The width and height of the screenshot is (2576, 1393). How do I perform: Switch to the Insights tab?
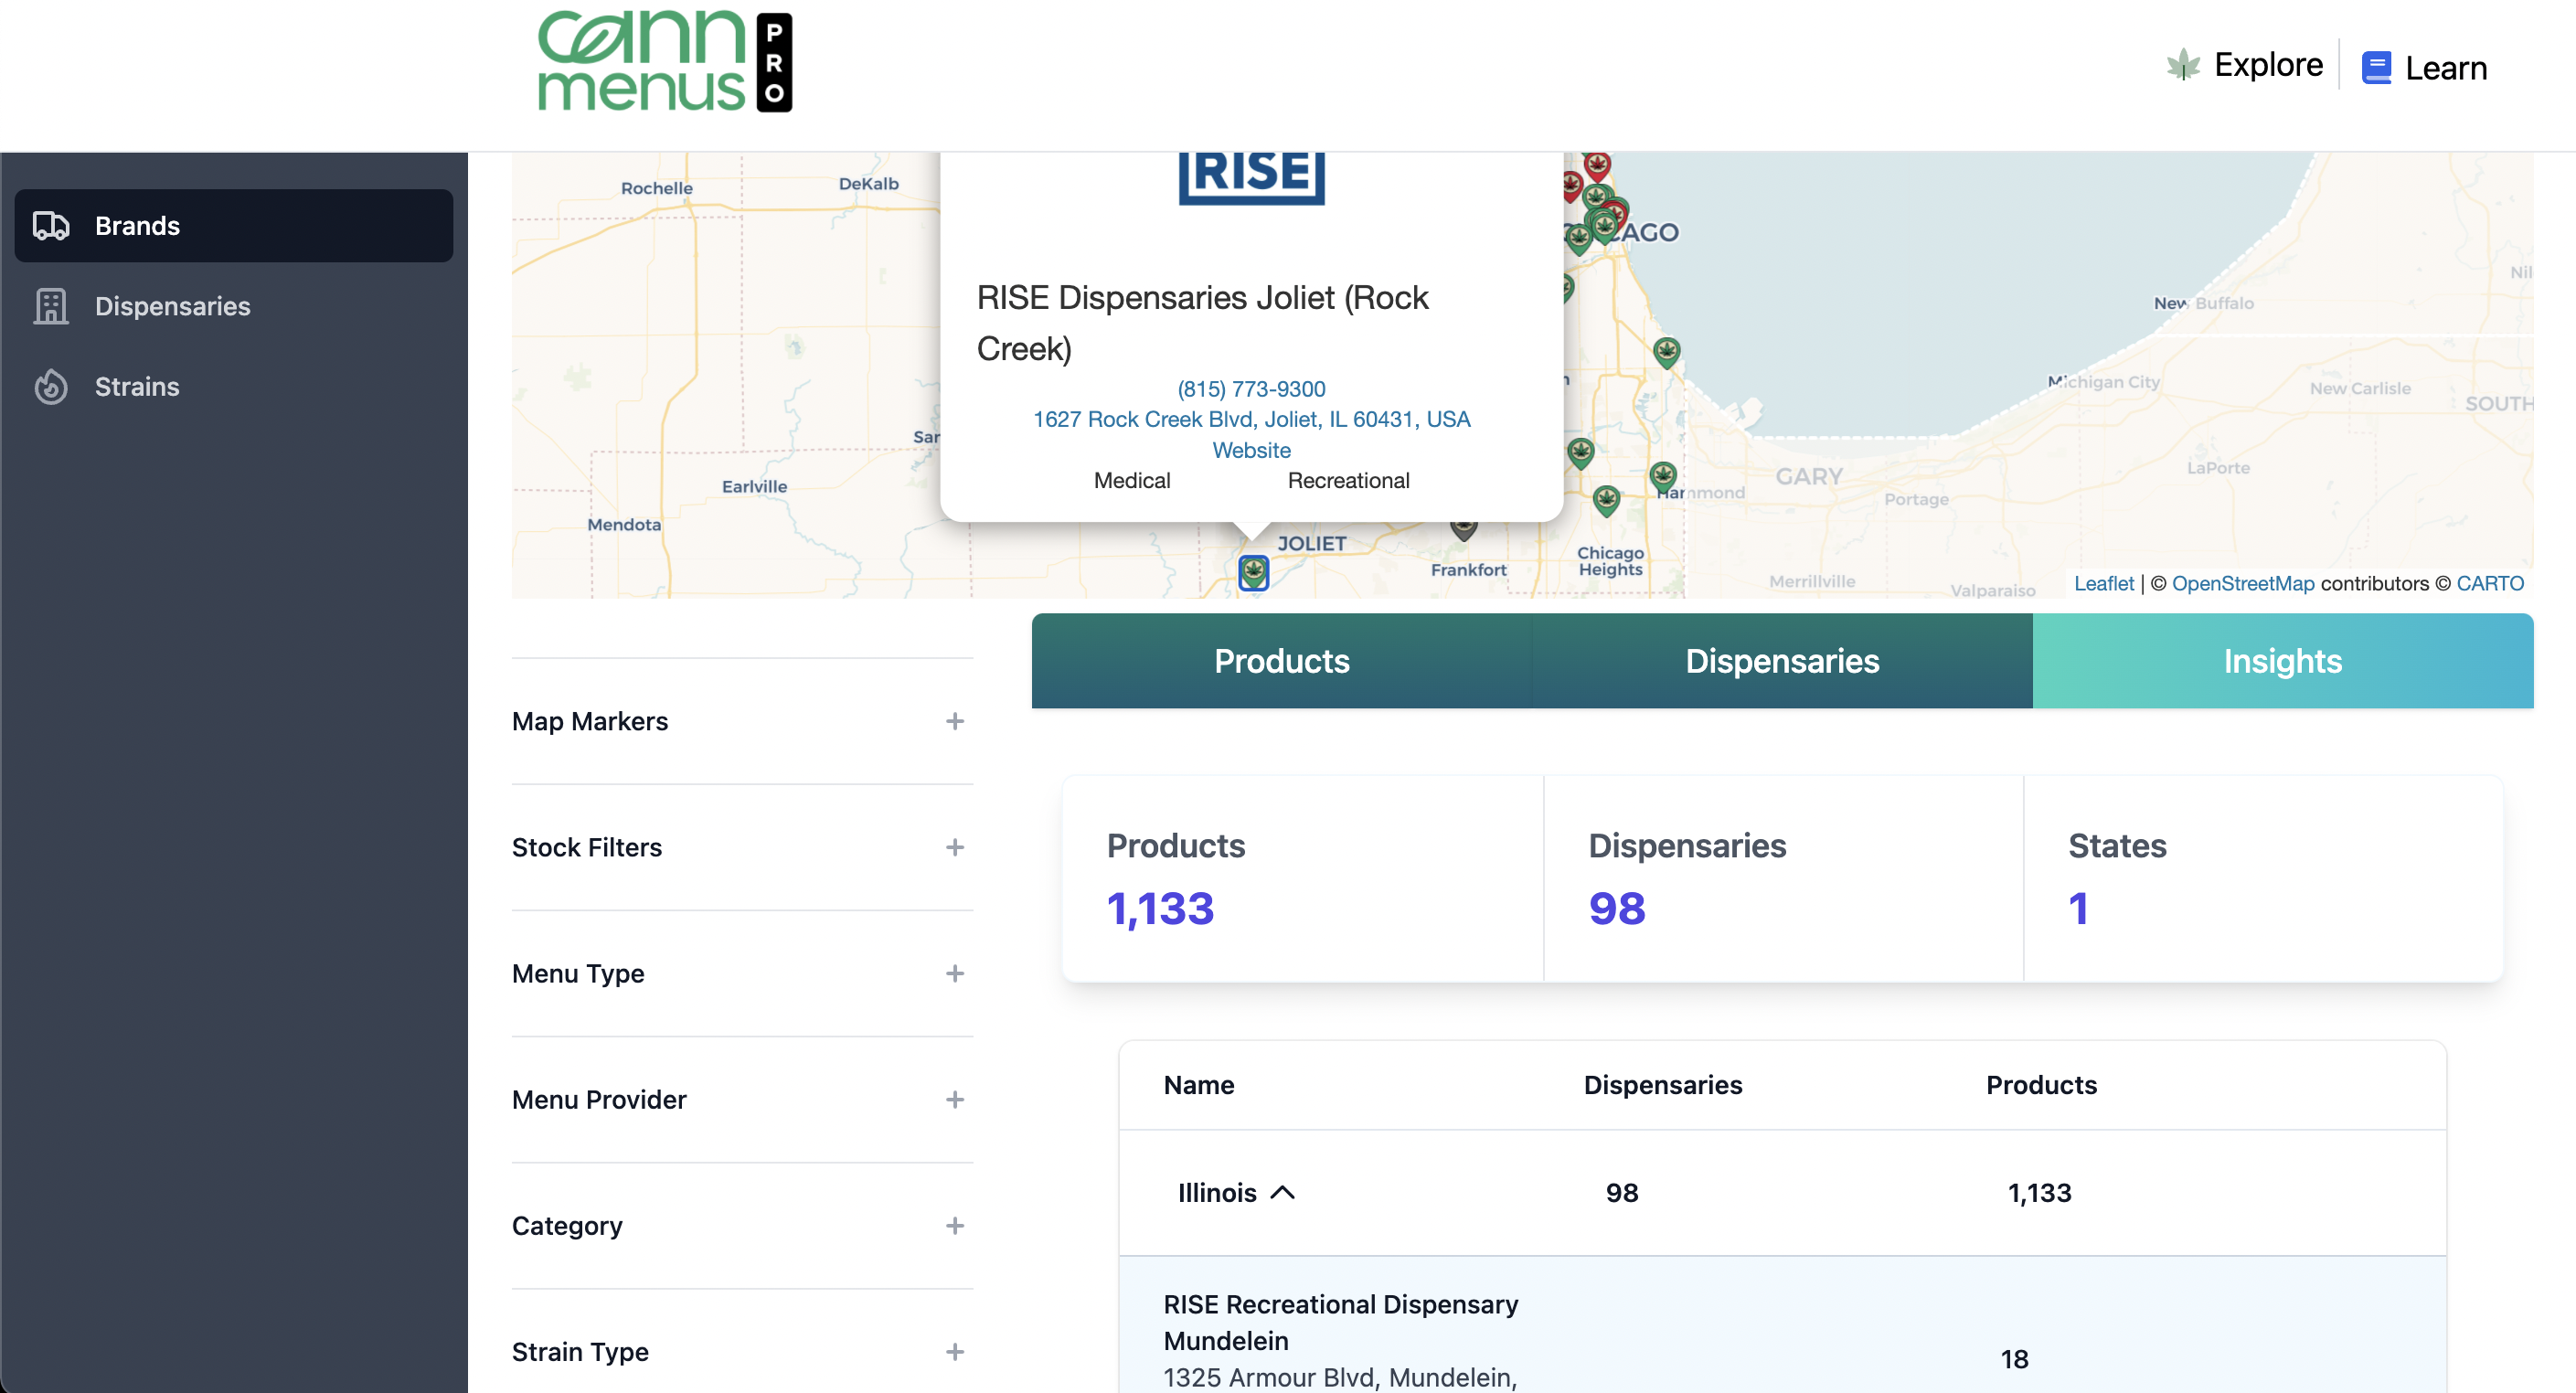click(x=2283, y=661)
